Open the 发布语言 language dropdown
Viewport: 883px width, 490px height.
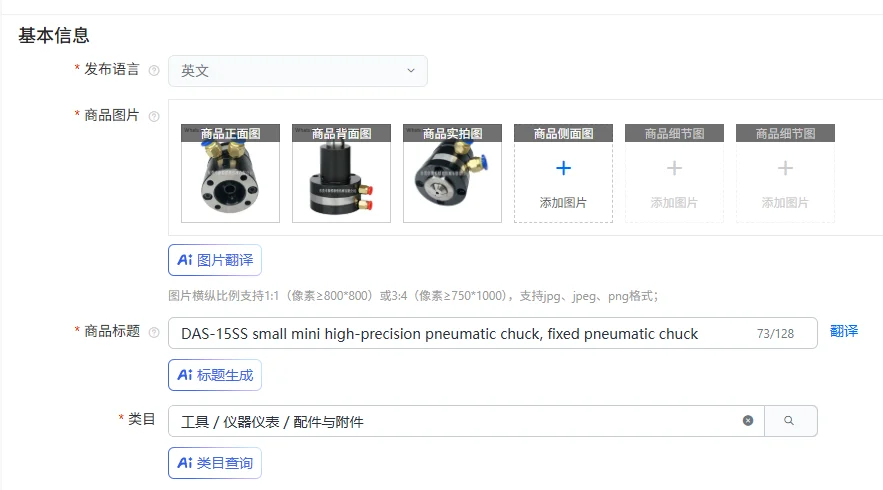[x=297, y=71]
